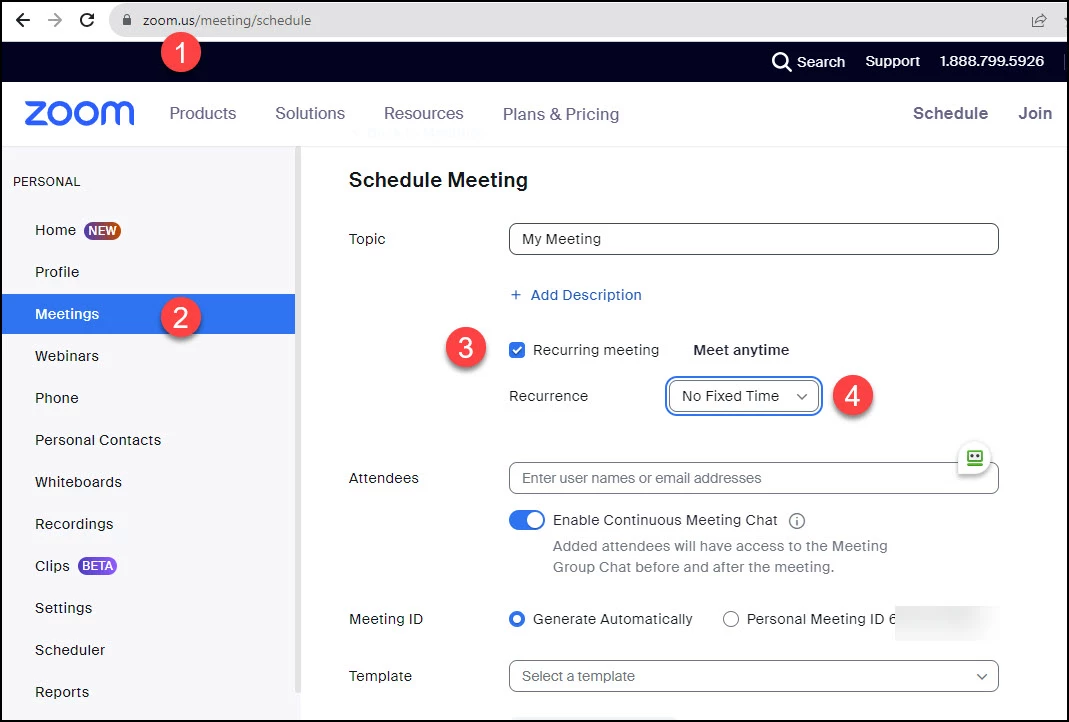The image size is (1069, 722).
Task: Reload the page with refresh icon
Action: tap(87, 20)
